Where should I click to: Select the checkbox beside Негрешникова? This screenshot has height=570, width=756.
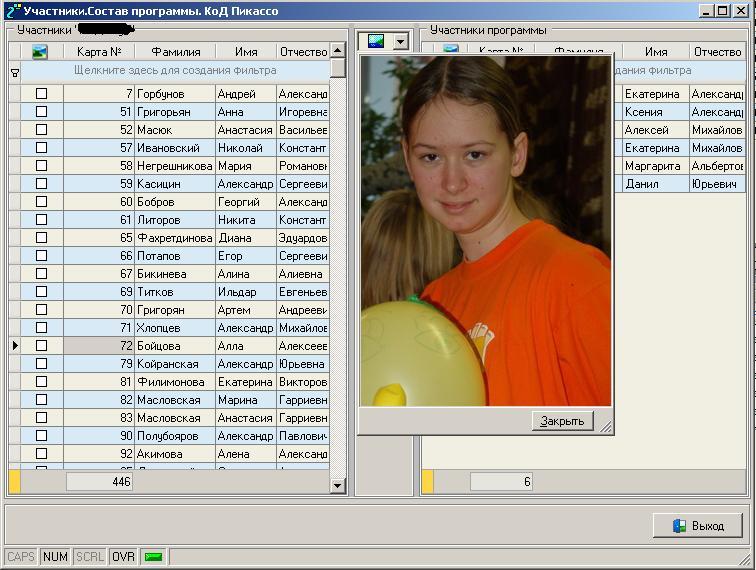click(x=41, y=165)
